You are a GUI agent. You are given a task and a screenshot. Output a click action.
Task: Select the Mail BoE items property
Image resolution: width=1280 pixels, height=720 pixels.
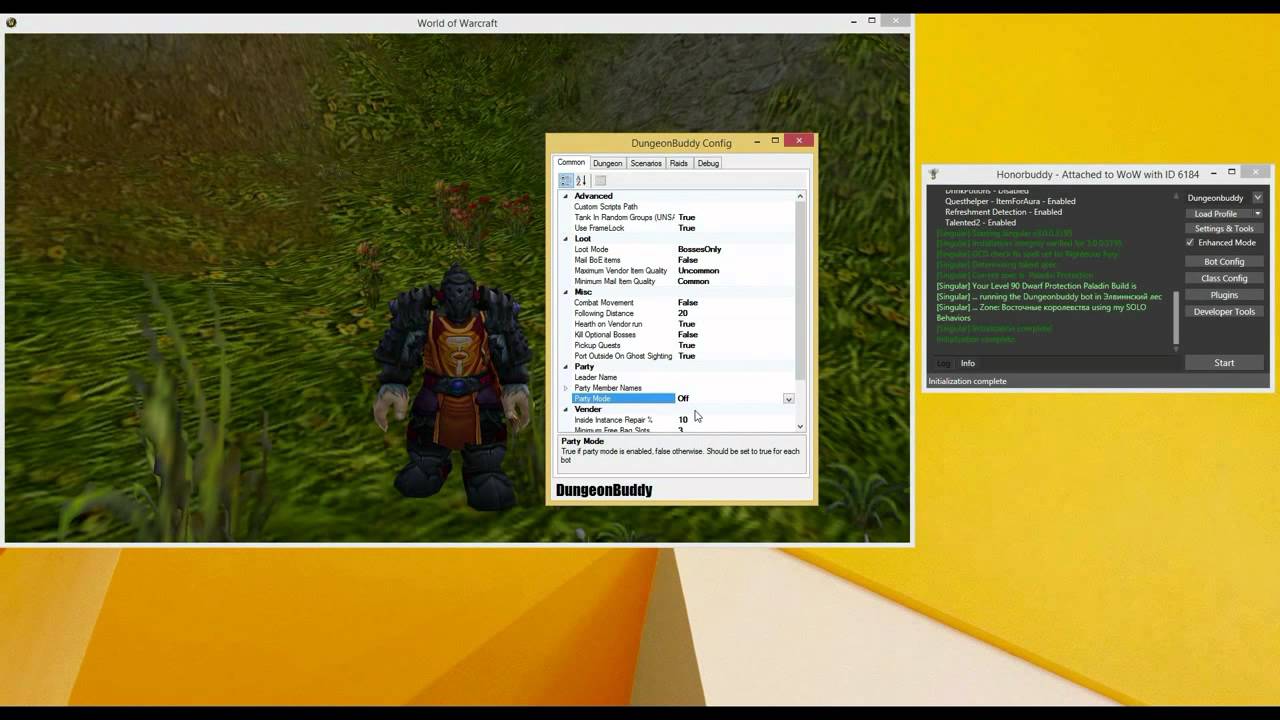[598, 260]
